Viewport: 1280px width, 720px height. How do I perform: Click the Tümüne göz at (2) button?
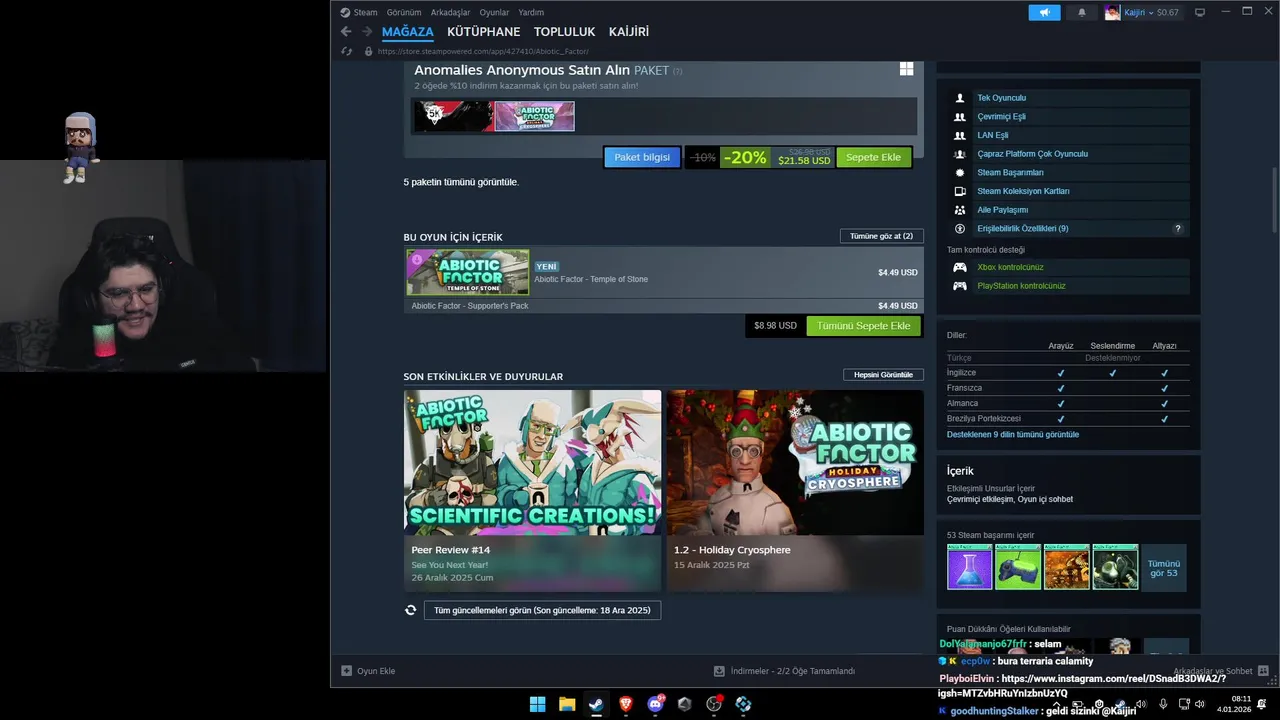(x=881, y=236)
